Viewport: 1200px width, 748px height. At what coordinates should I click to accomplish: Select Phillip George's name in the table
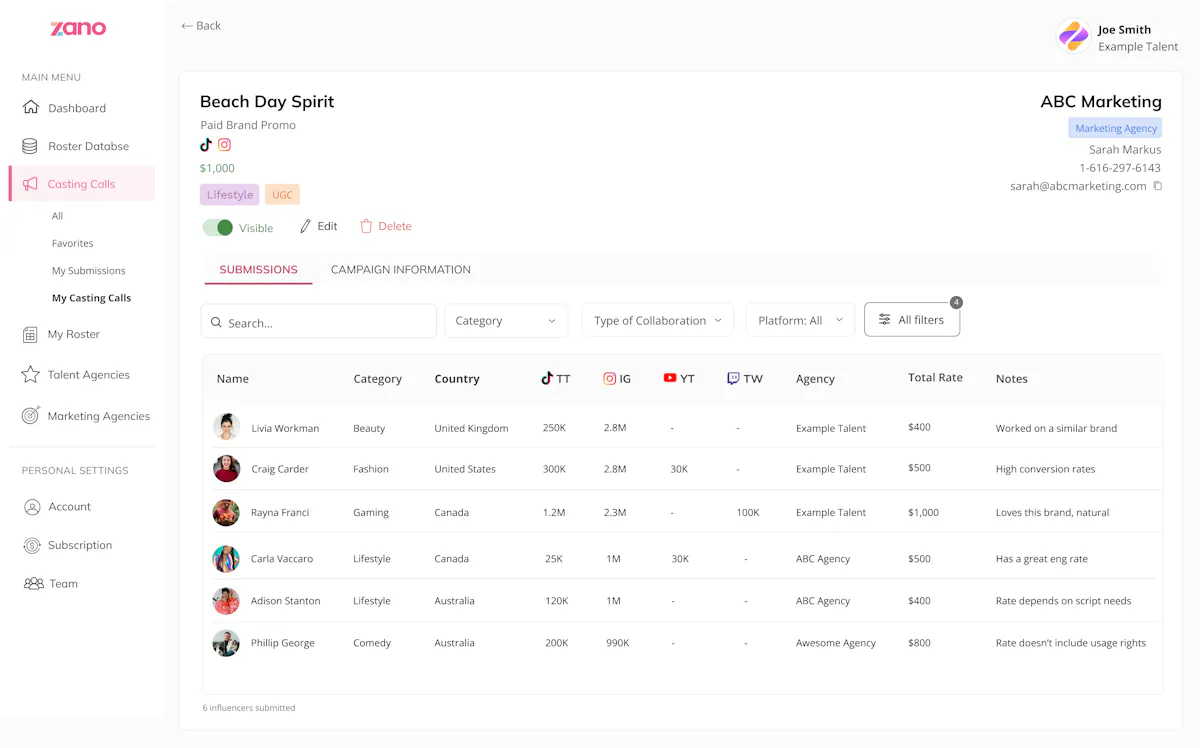point(283,643)
